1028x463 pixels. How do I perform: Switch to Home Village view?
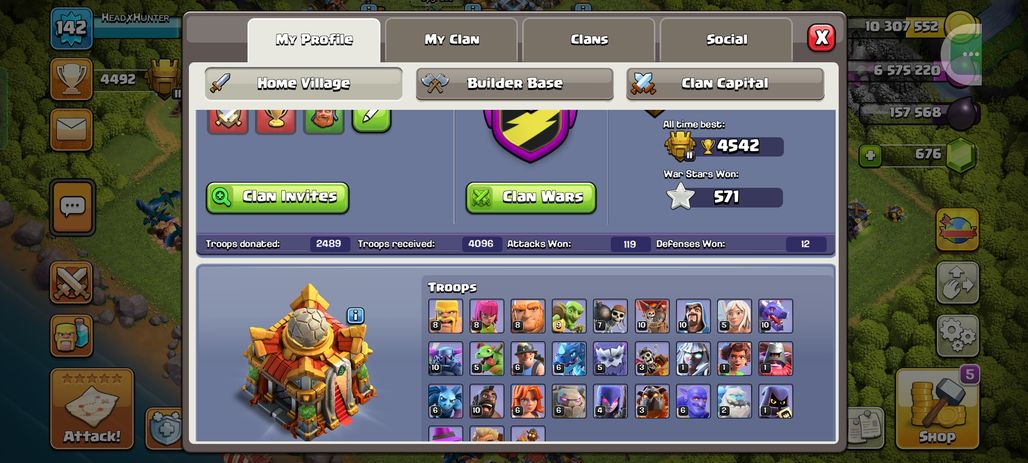point(304,83)
